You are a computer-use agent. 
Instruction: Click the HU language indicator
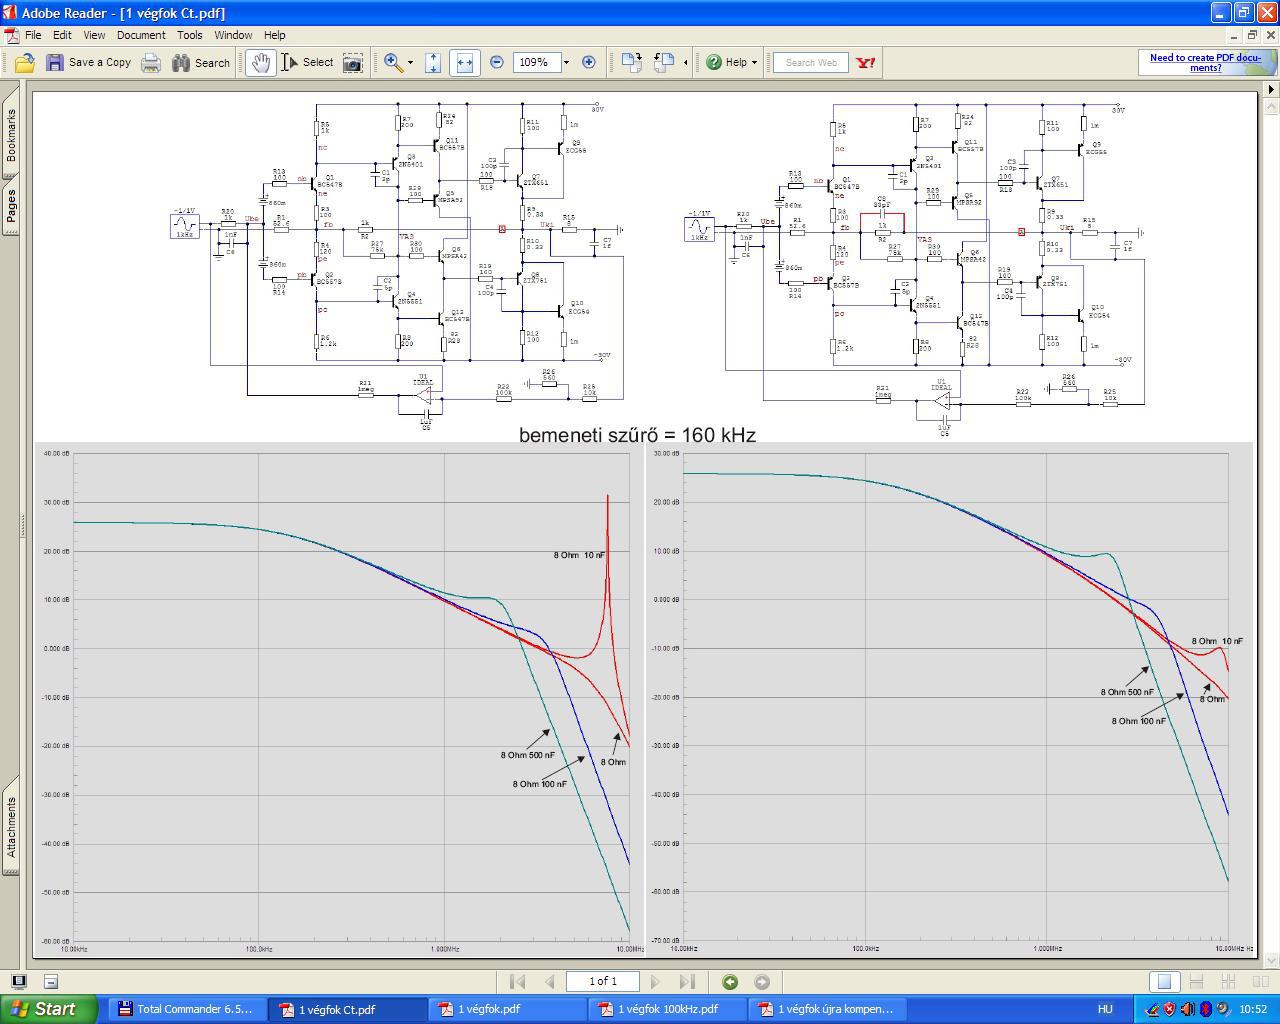coord(1105,1009)
